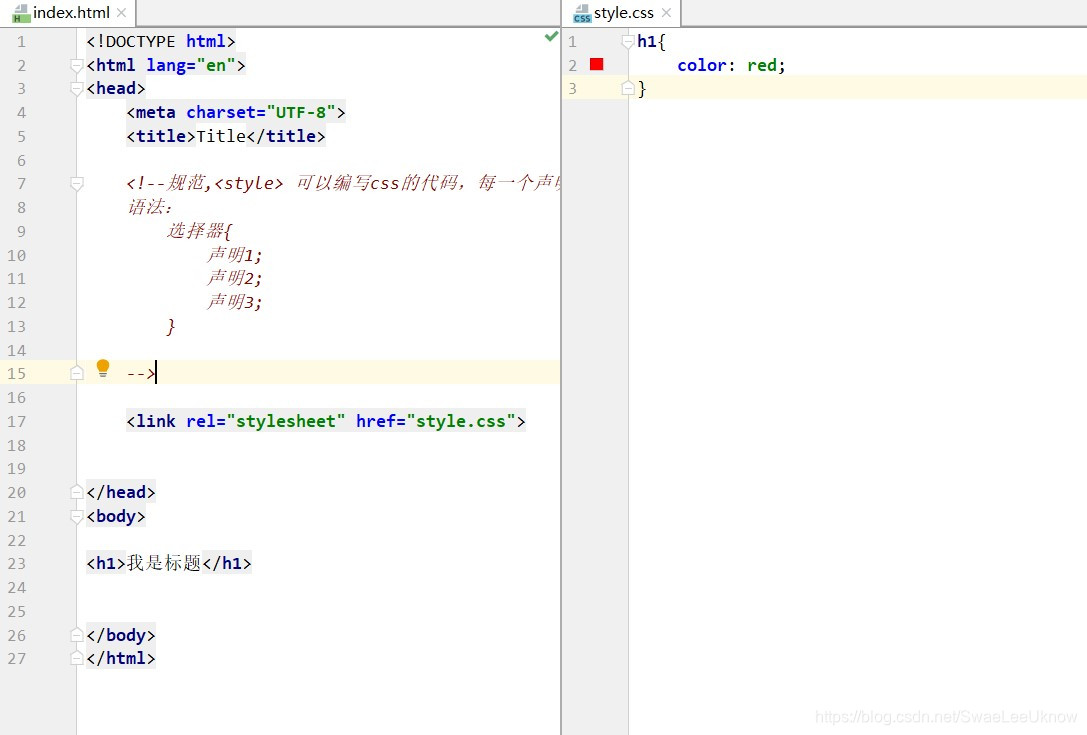Click the comment end fold marker on line 15
The image size is (1087, 735).
[77, 374]
